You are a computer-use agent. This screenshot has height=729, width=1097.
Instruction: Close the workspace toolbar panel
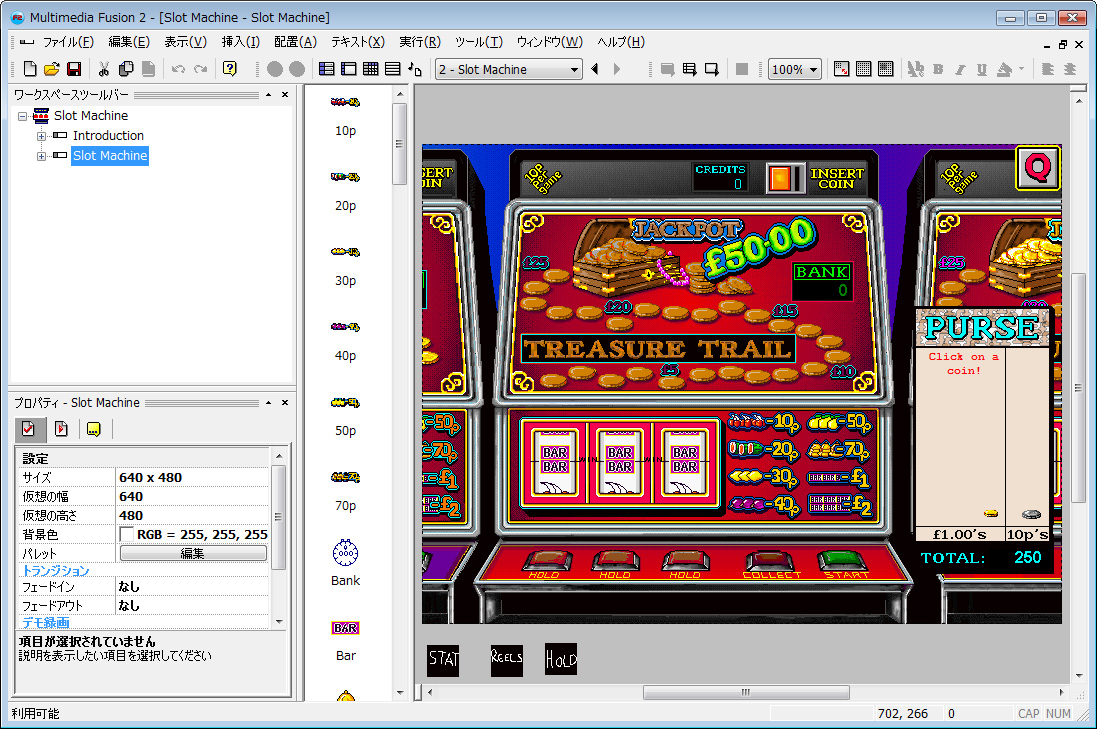point(285,94)
